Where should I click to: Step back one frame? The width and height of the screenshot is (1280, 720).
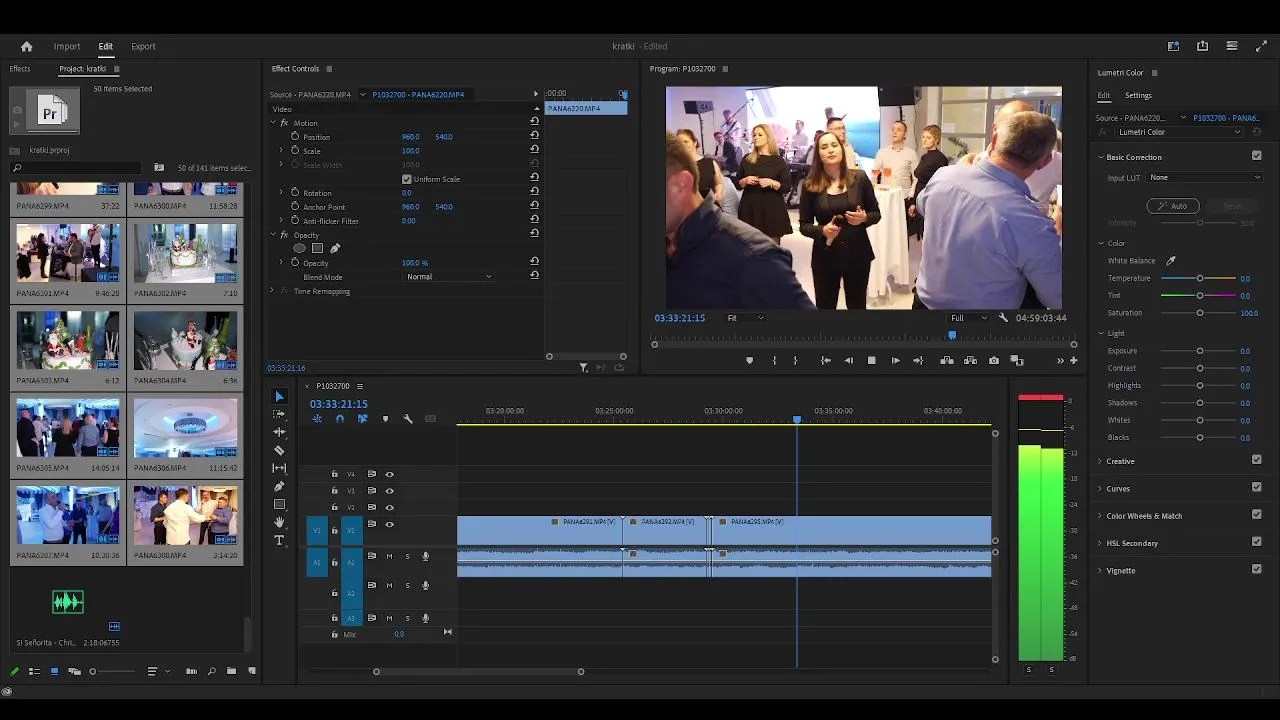click(x=849, y=360)
